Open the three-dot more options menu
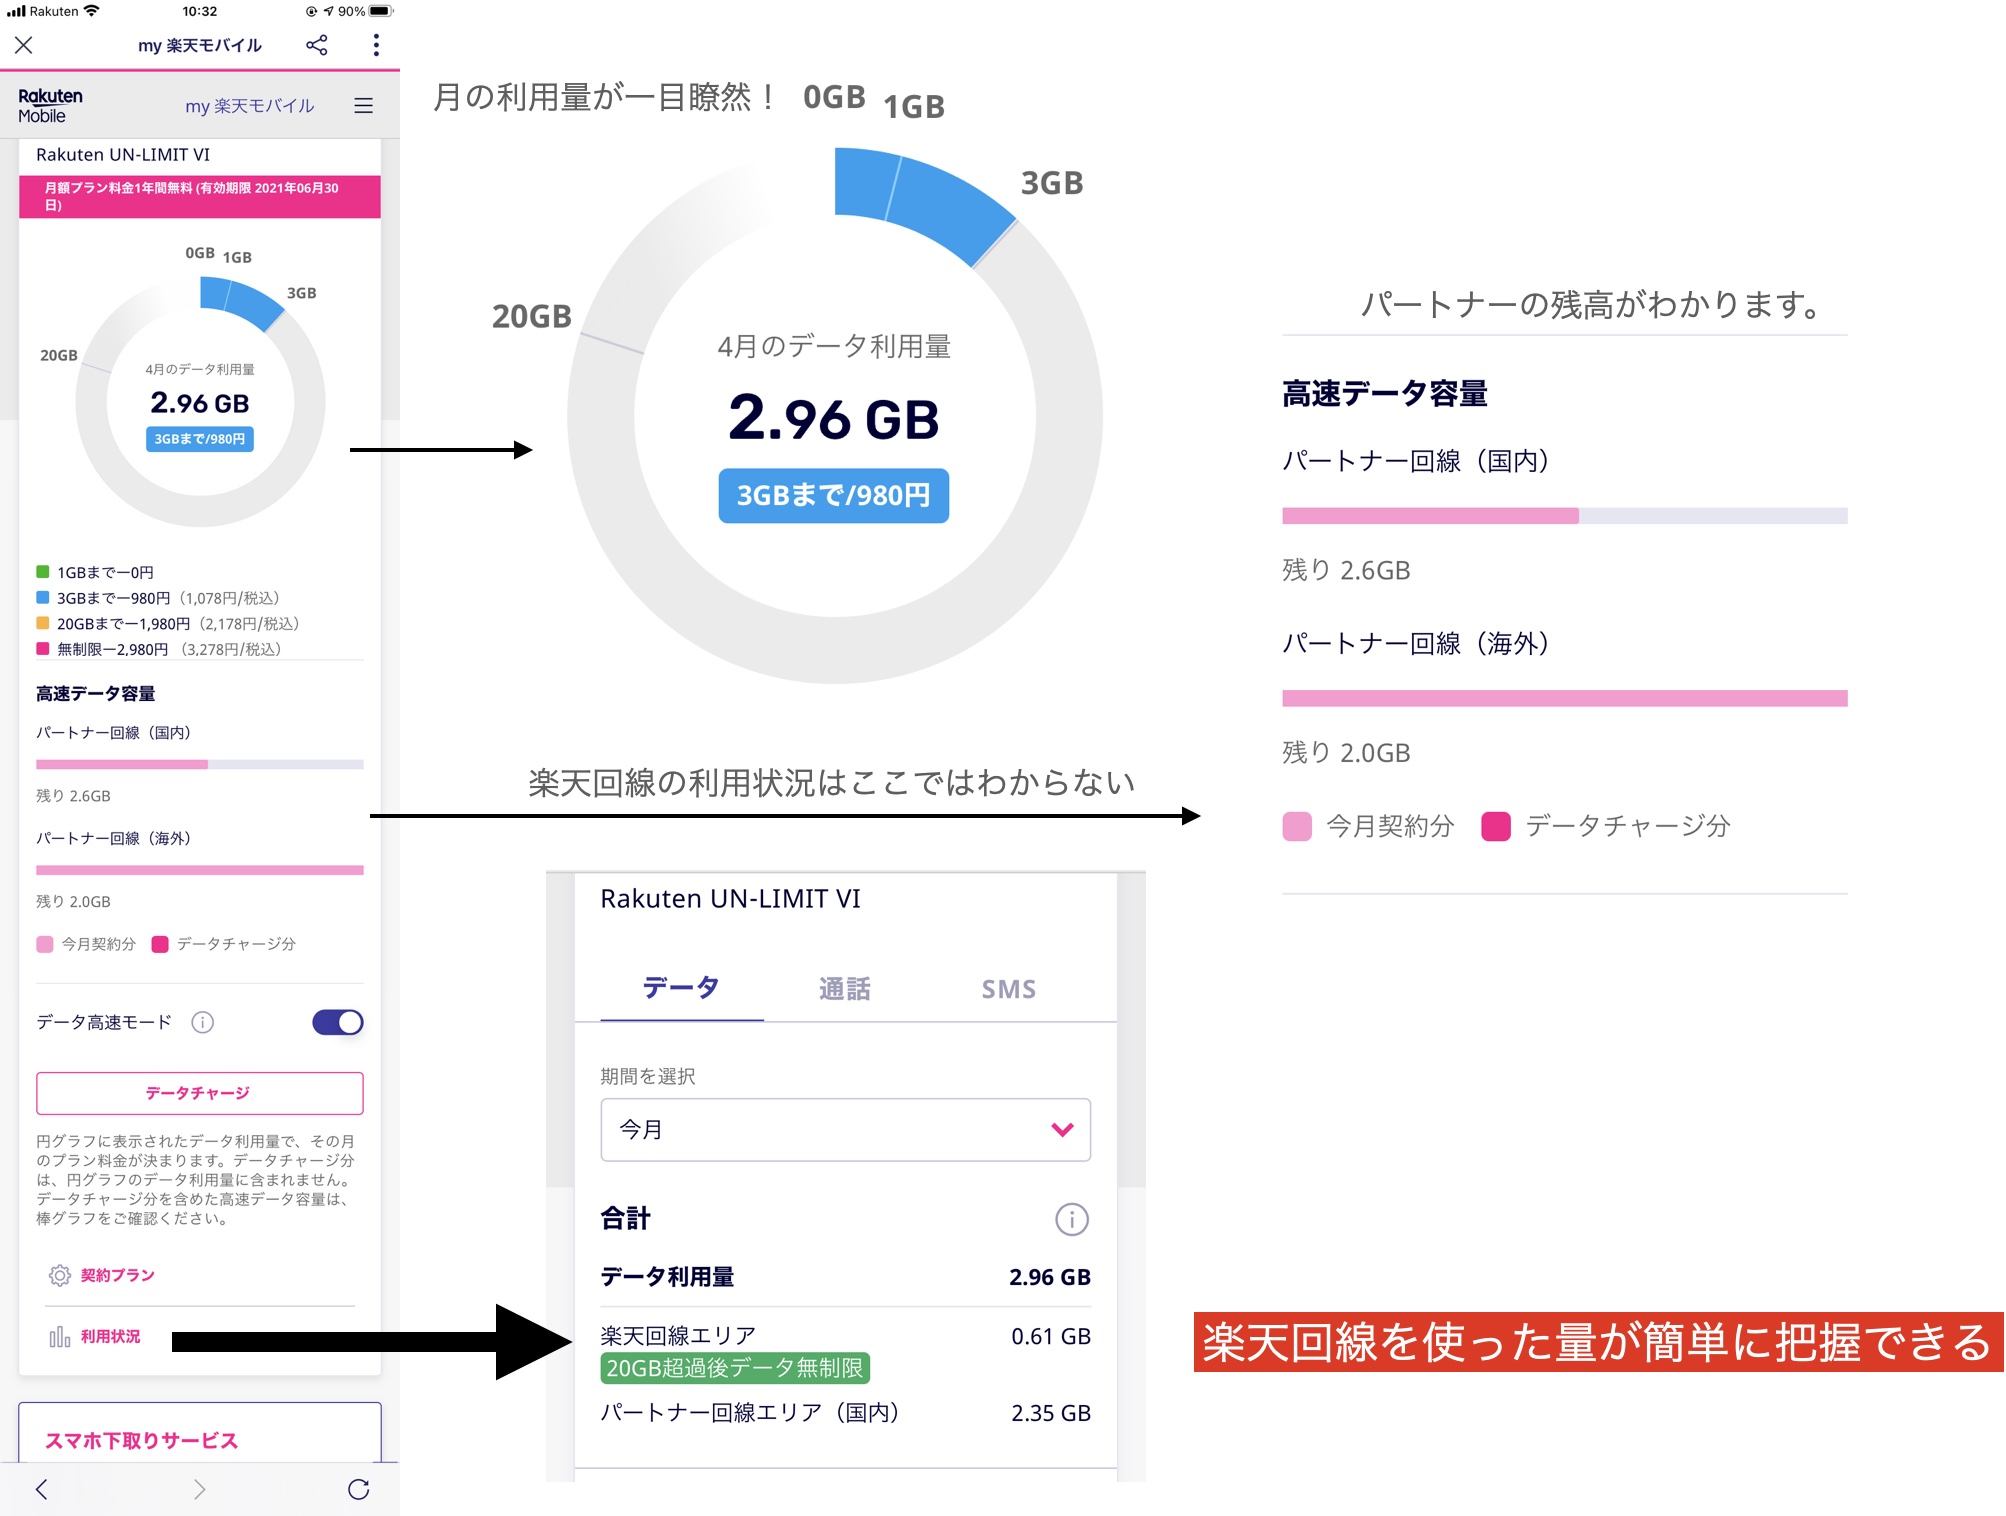Viewport: 2006px width, 1516px height. pyautogui.click(x=376, y=45)
